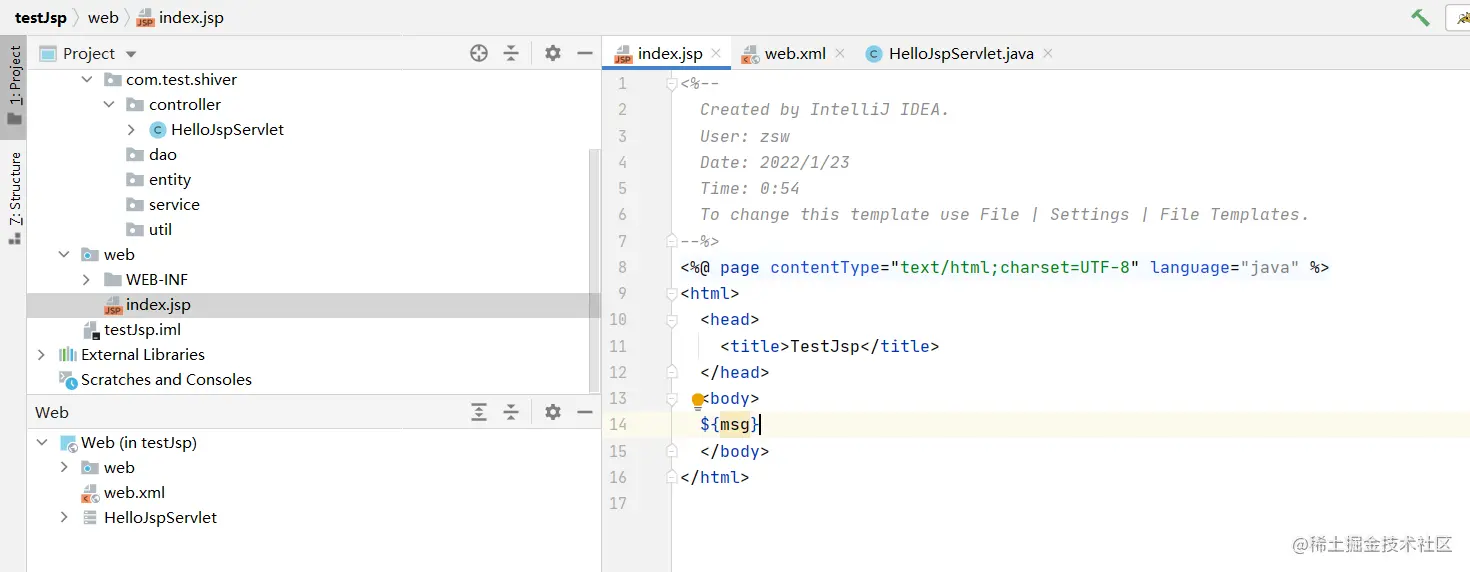Viewport: 1470px width, 572px height.
Task: Switch to the web.xml tab
Action: pos(795,54)
